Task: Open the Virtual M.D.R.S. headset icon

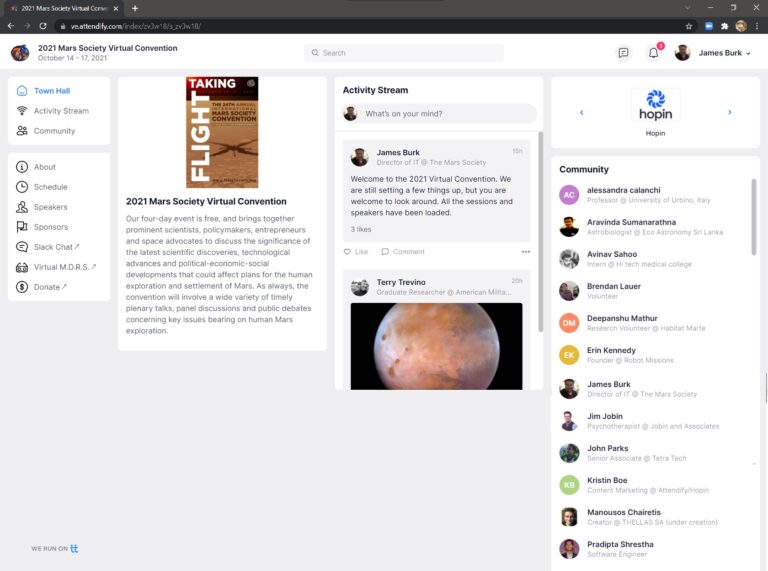Action: (22, 267)
